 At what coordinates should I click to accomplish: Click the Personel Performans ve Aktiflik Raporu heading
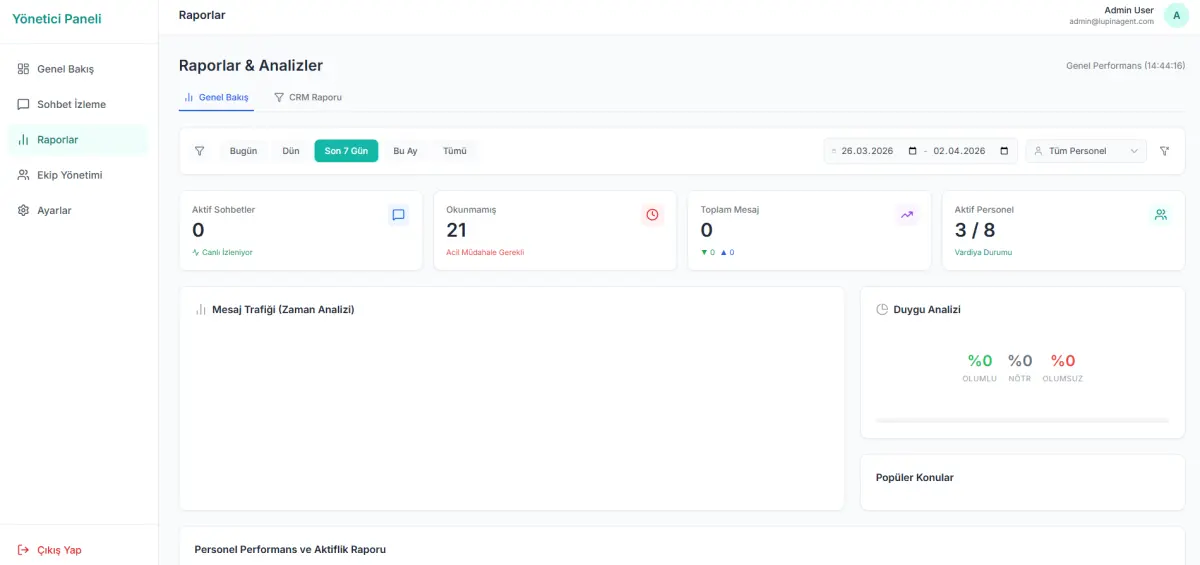[290, 550]
